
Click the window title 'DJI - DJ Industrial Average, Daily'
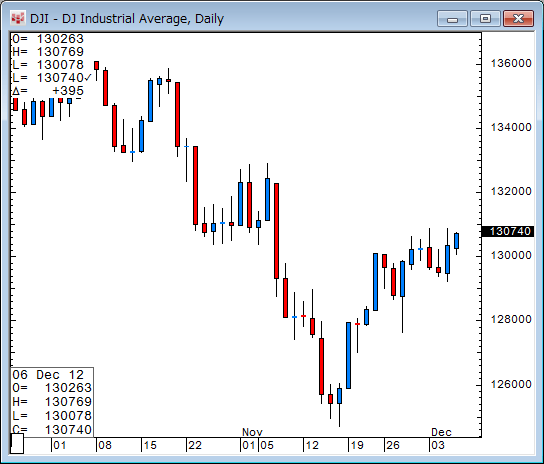click(127, 18)
